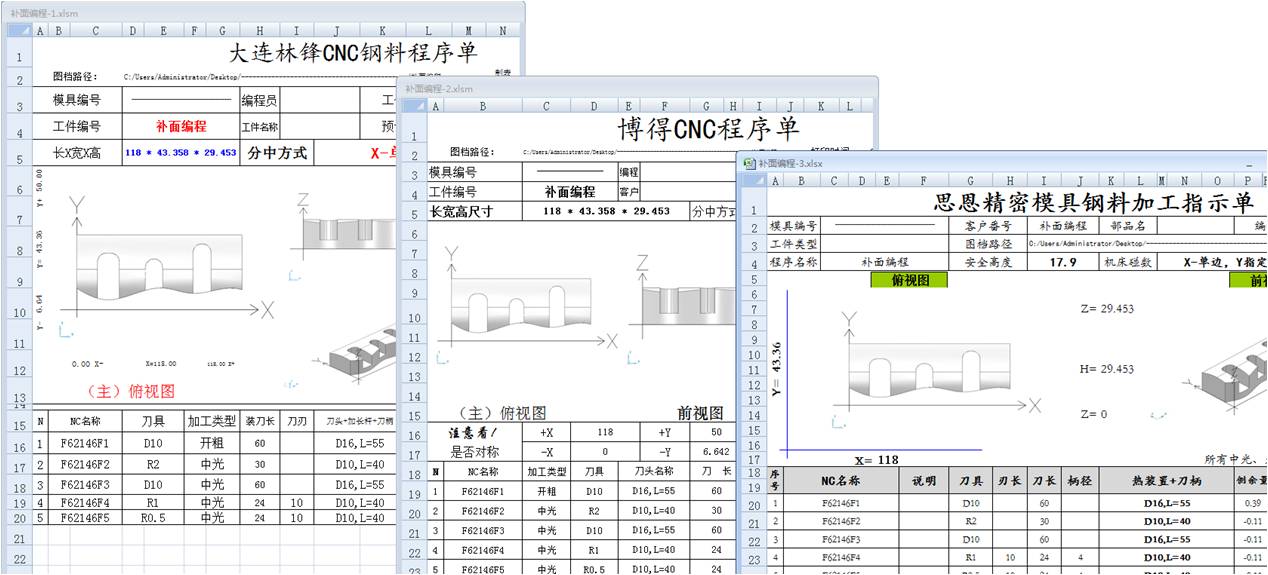
Task: Select column C header in 补面编程-2.xlsm
Action: (547, 105)
